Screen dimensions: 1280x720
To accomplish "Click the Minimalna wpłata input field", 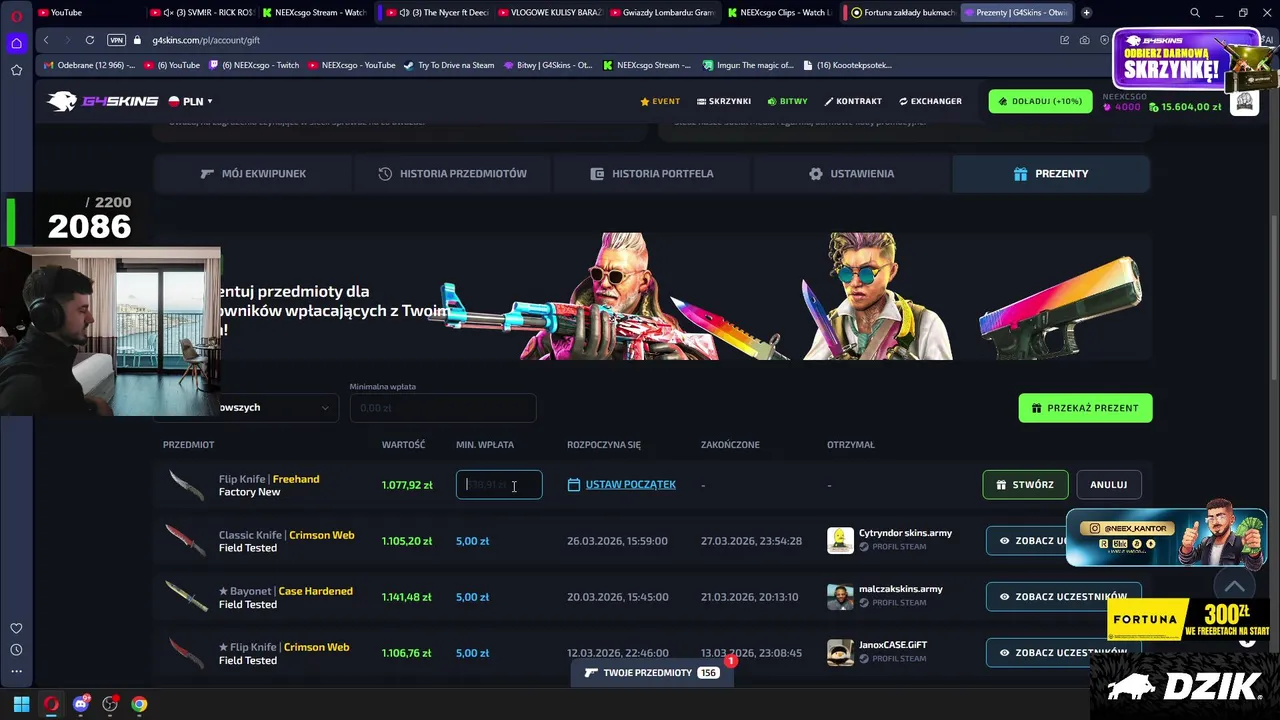I will coord(443,408).
